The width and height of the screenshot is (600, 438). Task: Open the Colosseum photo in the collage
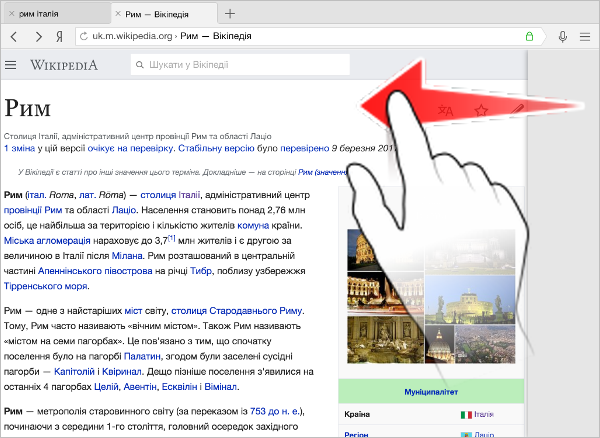[x=362, y=250]
